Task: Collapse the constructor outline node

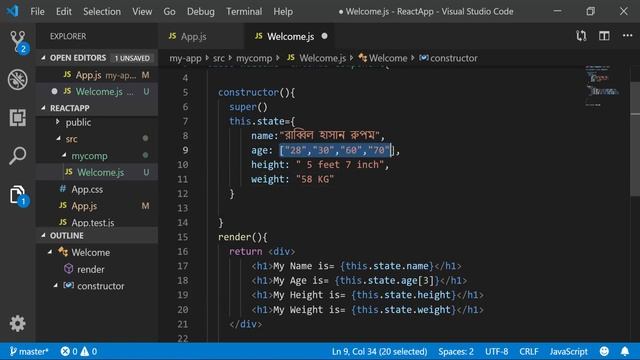Action: pos(56,286)
